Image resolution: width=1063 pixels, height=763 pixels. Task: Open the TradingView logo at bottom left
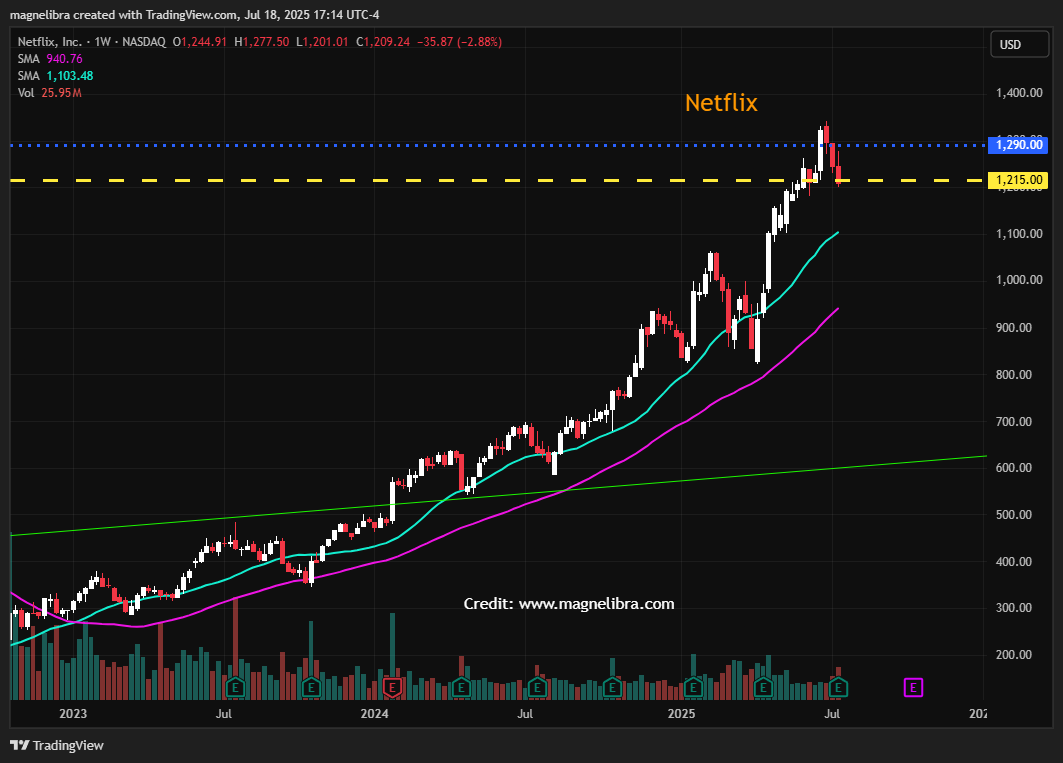point(57,745)
